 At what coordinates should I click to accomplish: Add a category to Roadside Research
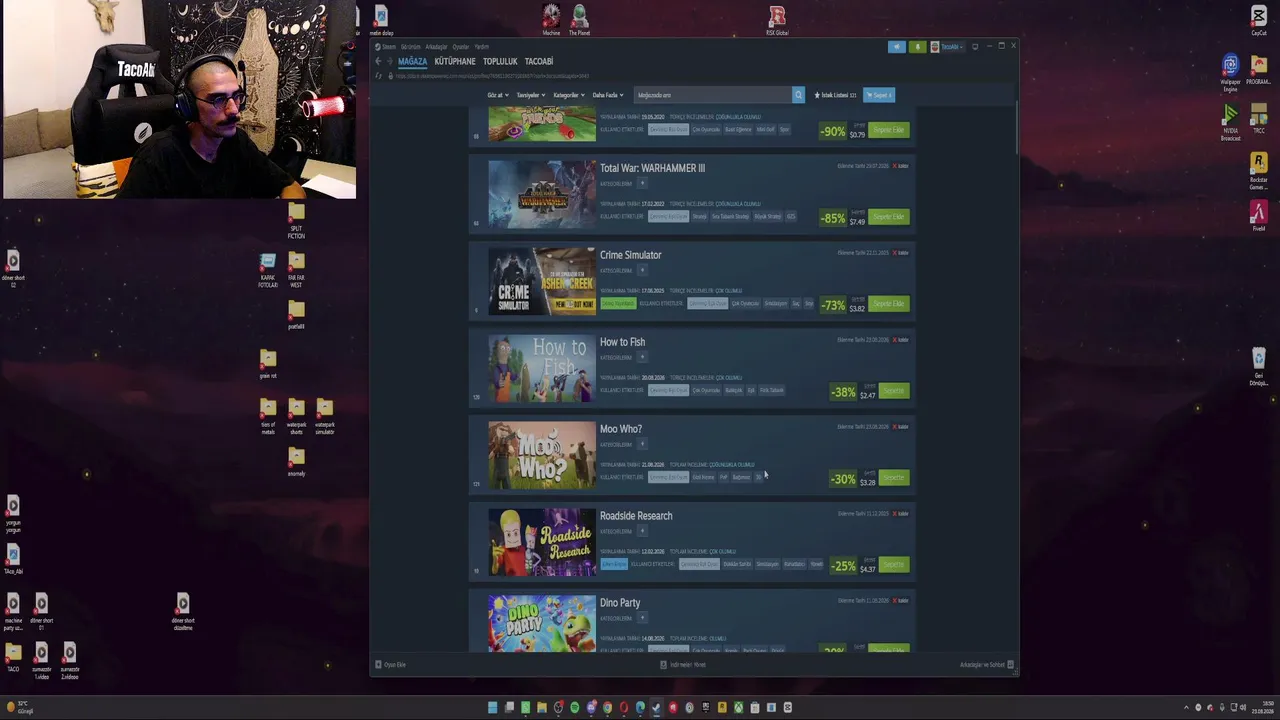coord(642,532)
